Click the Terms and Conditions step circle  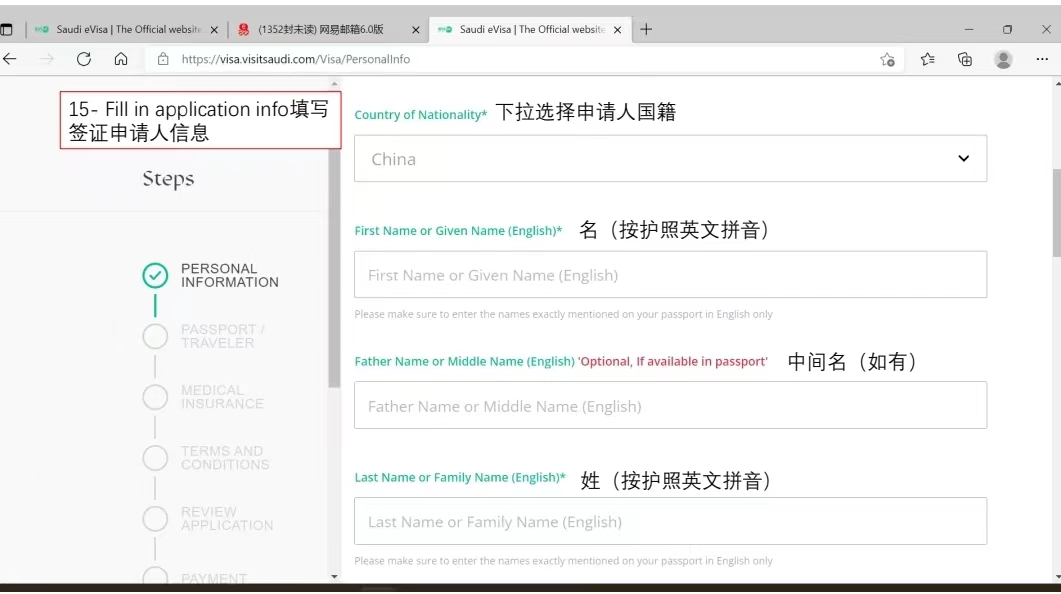pos(155,458)
